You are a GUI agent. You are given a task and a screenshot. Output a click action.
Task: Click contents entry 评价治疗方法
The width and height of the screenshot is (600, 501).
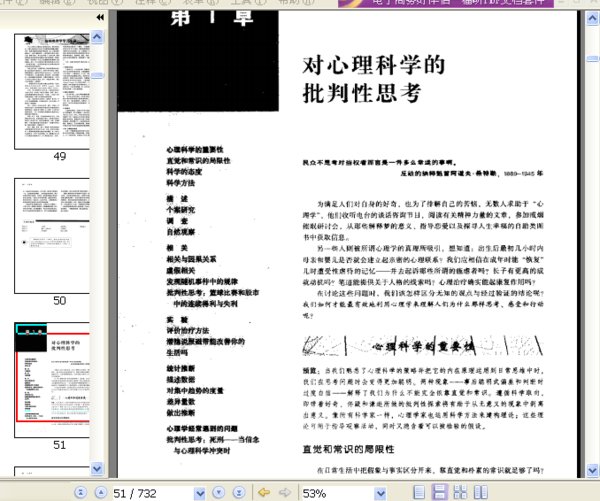click(x=188, y=330)
